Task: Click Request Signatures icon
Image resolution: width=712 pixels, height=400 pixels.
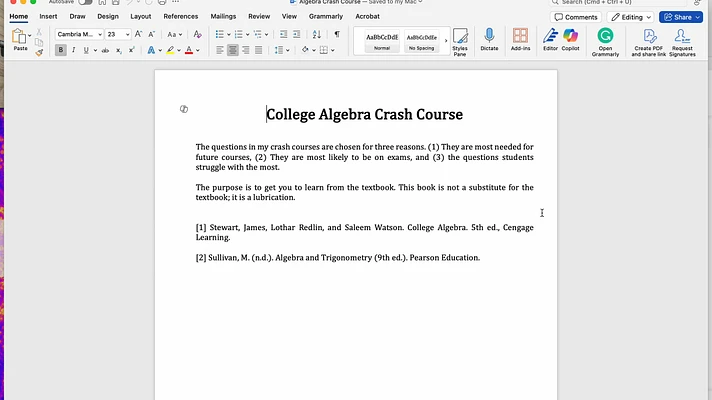Action: [x=682, y=42]
